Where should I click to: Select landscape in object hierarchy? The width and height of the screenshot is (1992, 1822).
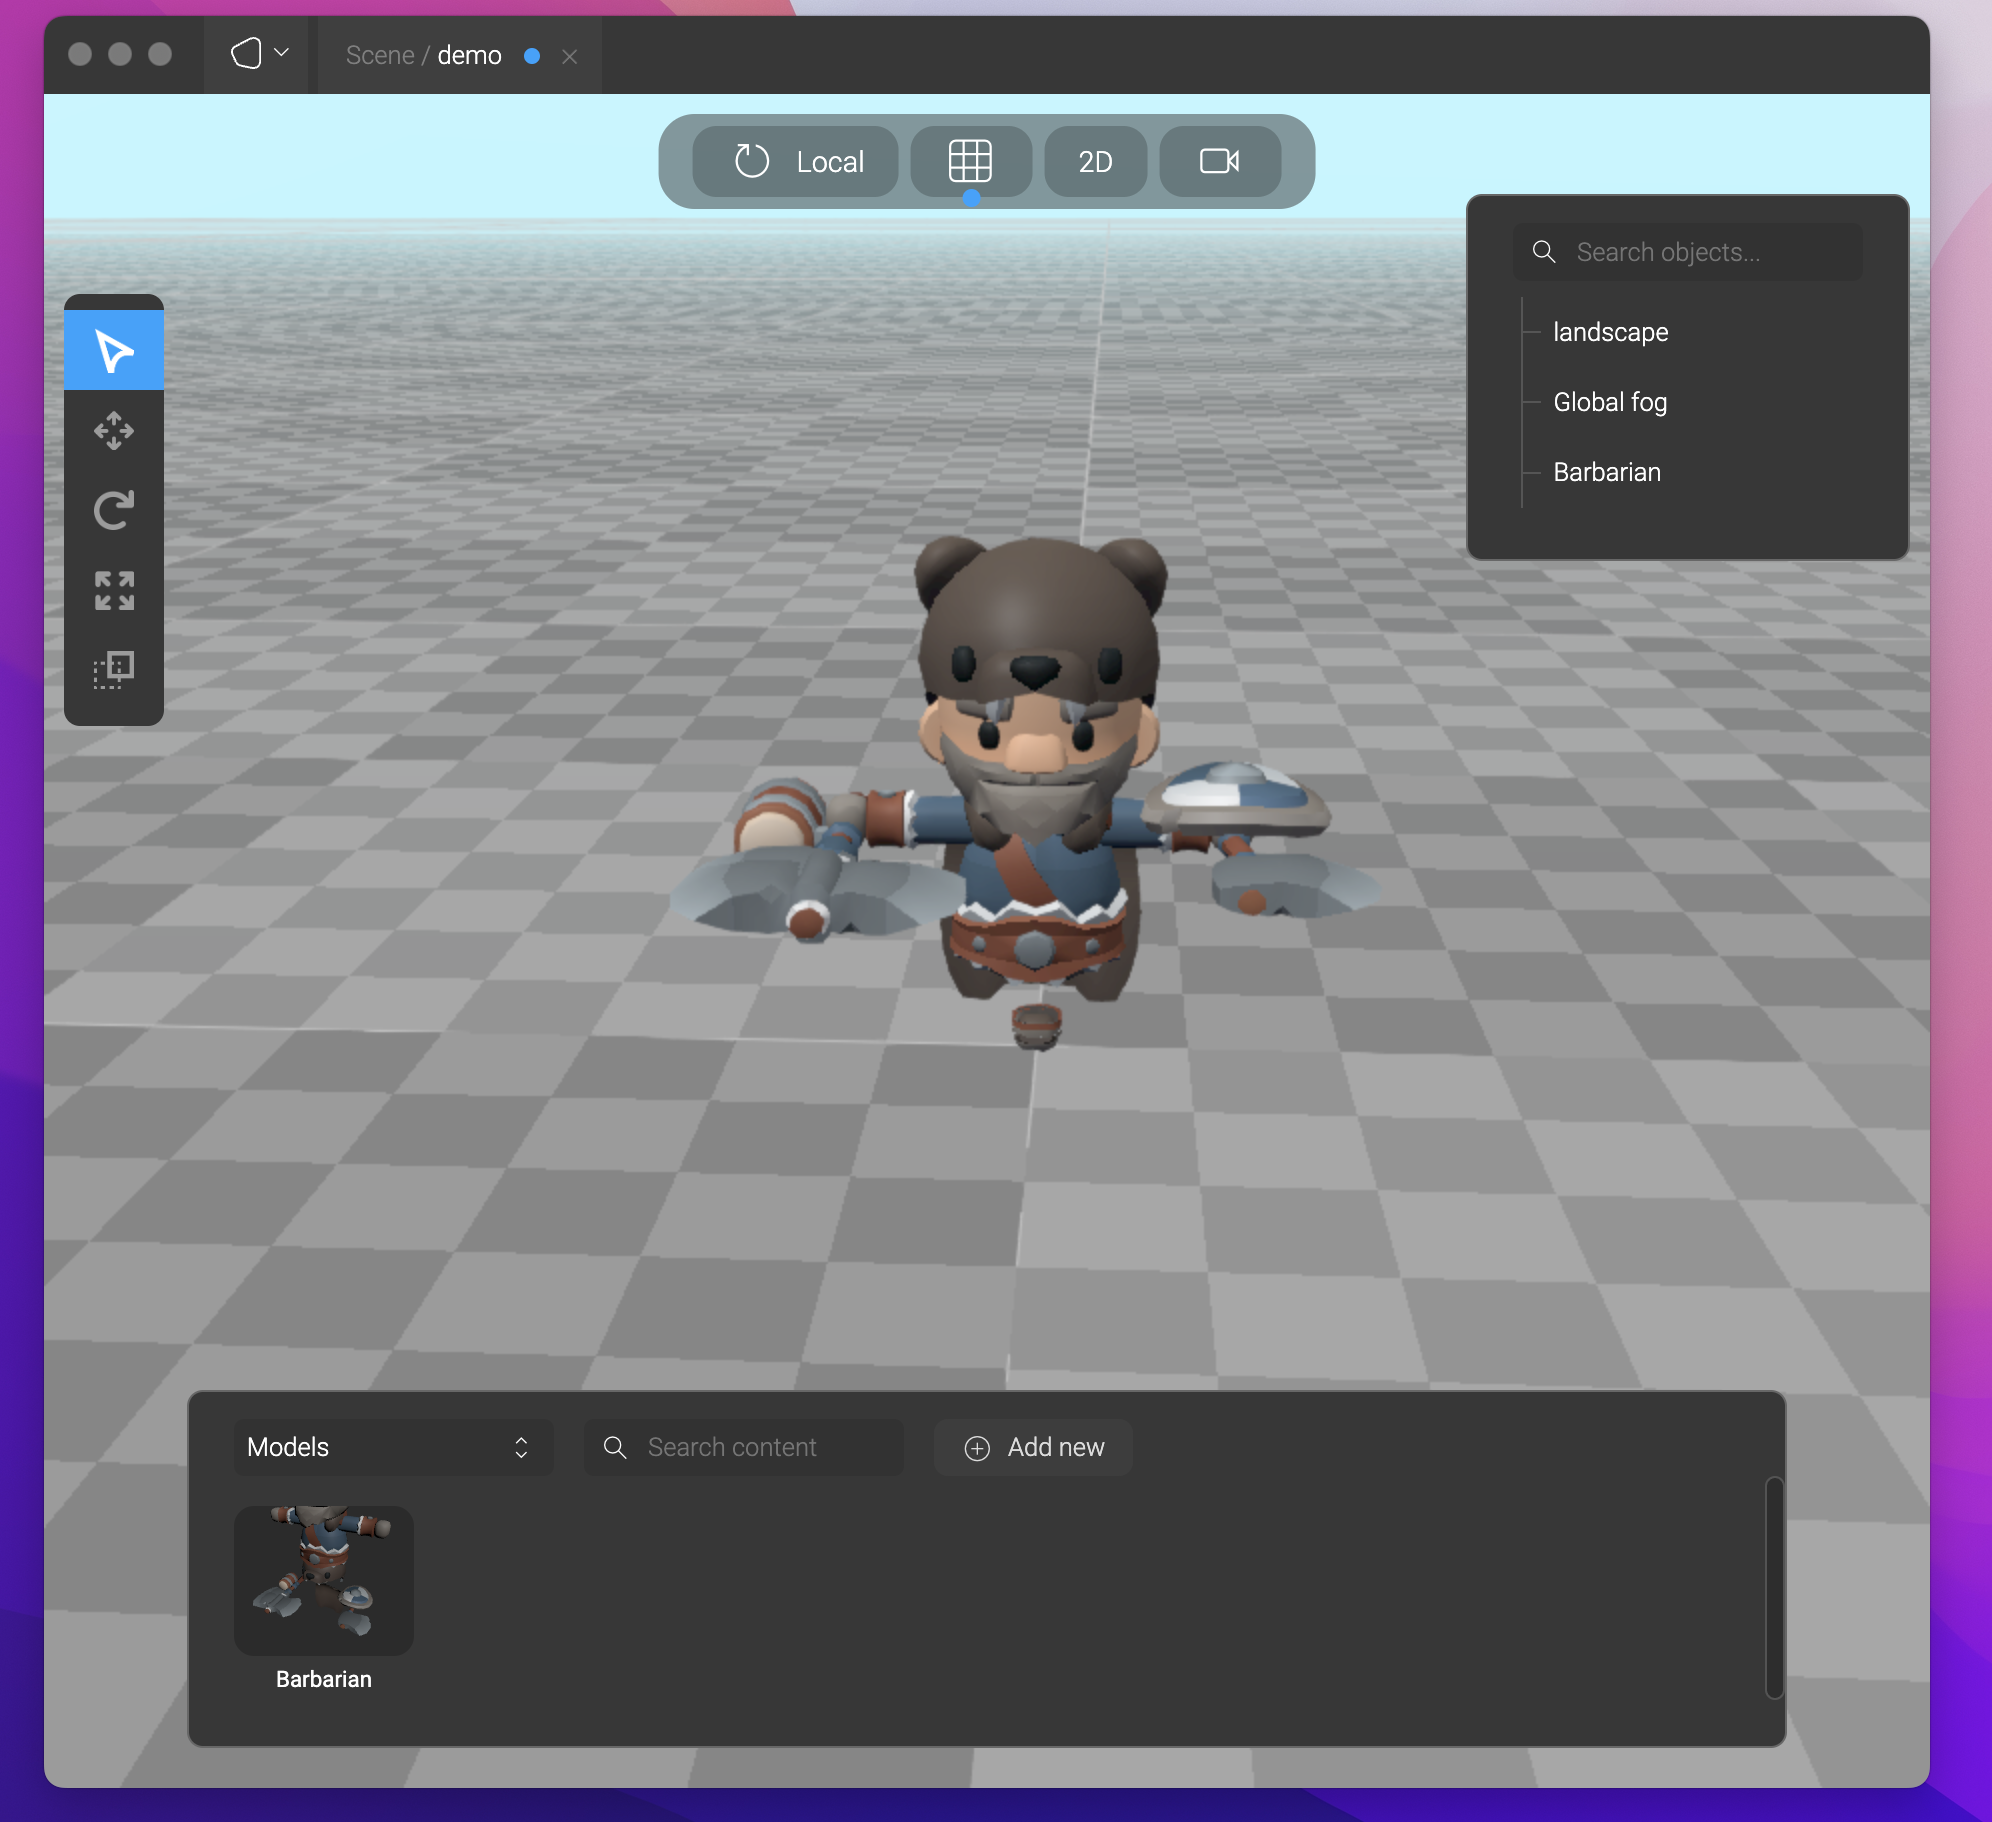click(1610, 332)
